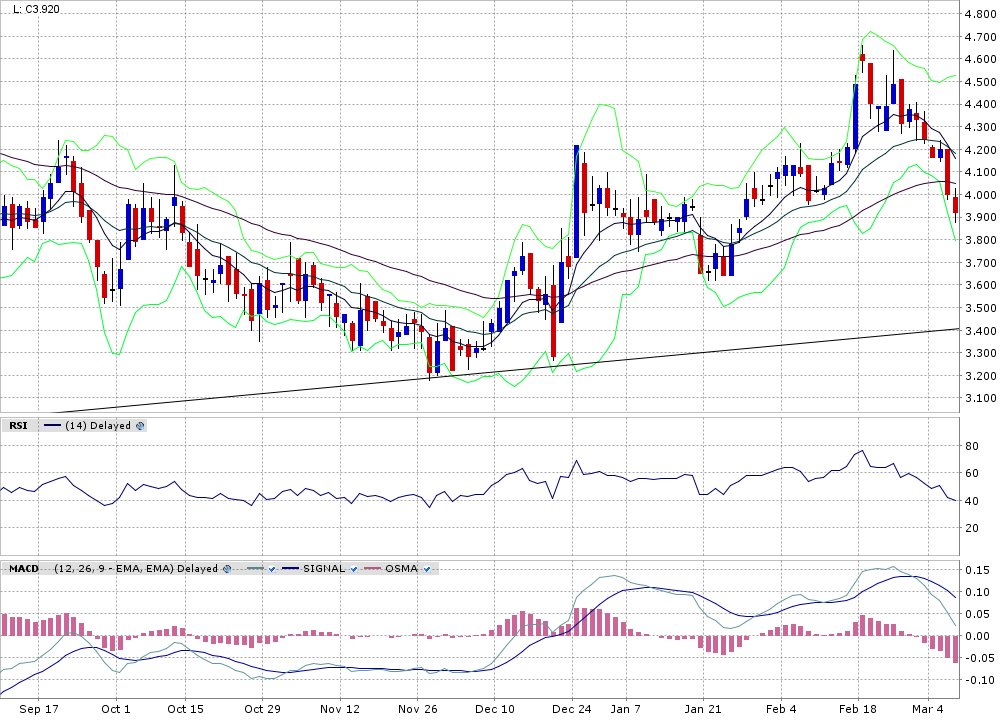Open the MACD indicator settings icon
Viewport: 1005px width, 723px height.
coord(227,569)
